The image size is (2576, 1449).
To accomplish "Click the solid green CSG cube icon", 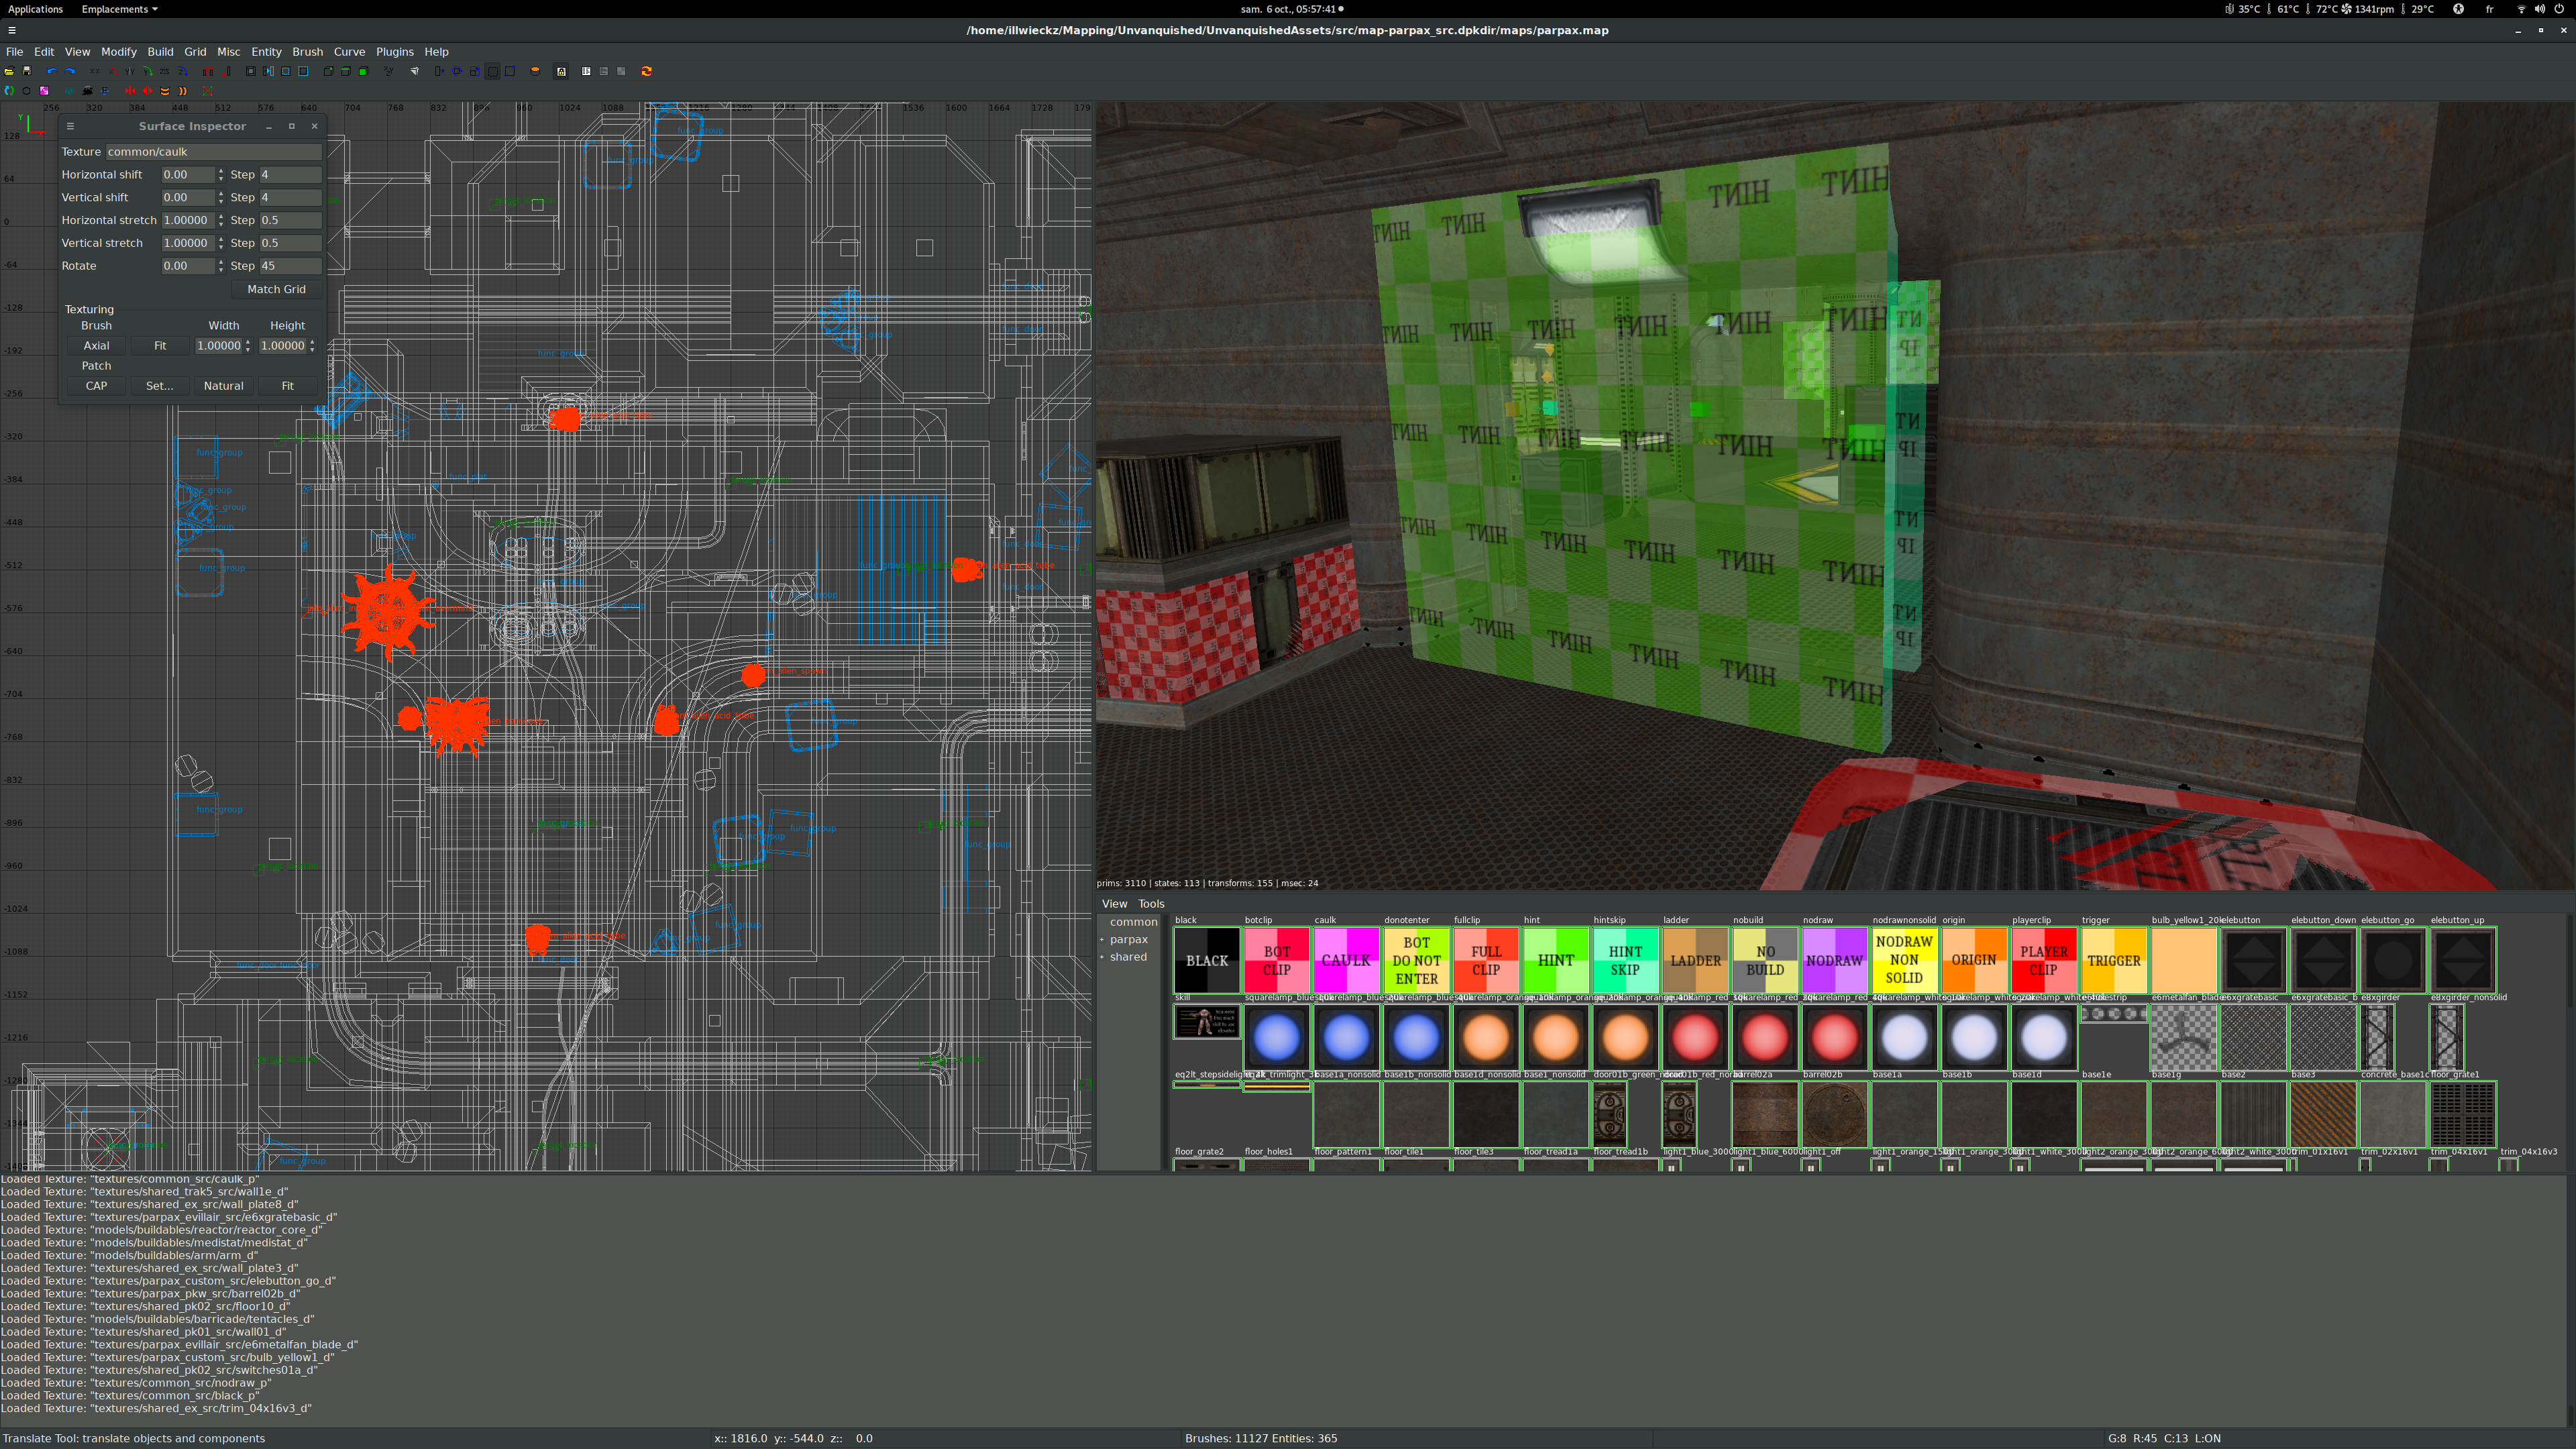I will point(364,71).
